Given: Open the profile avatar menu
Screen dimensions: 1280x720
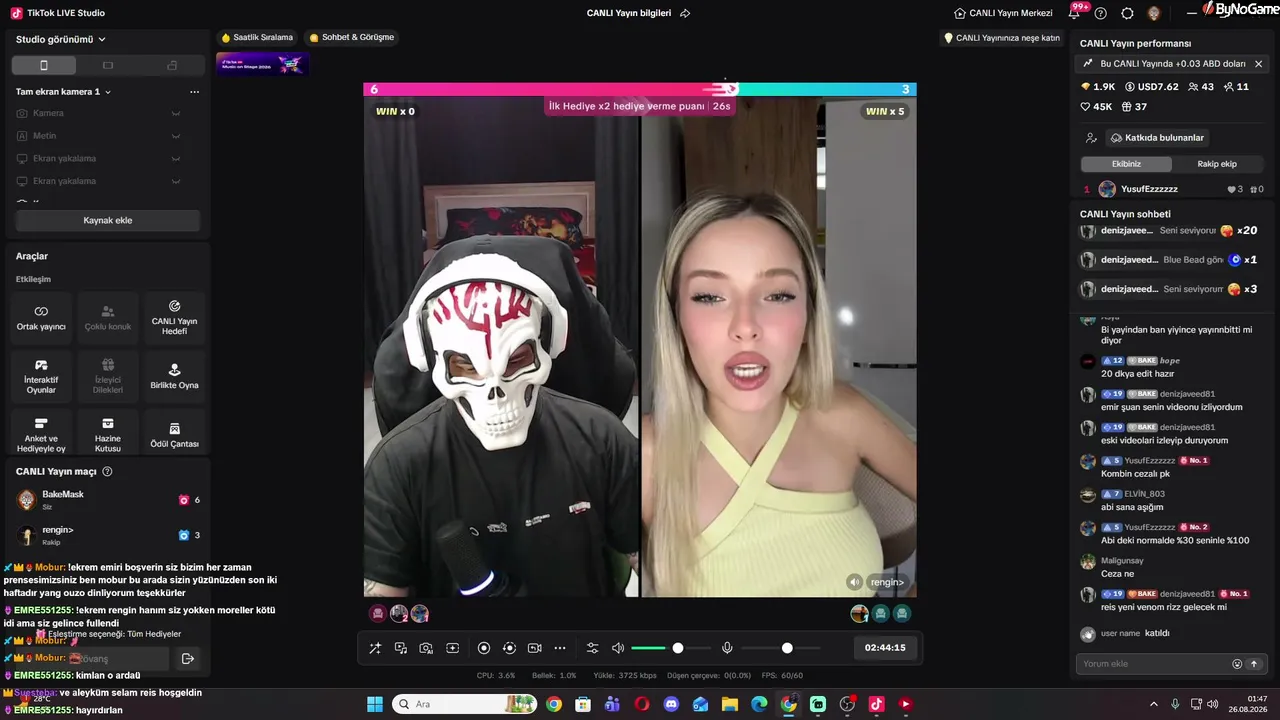Looking at the screenshot, I should [x=1154, y=13].
